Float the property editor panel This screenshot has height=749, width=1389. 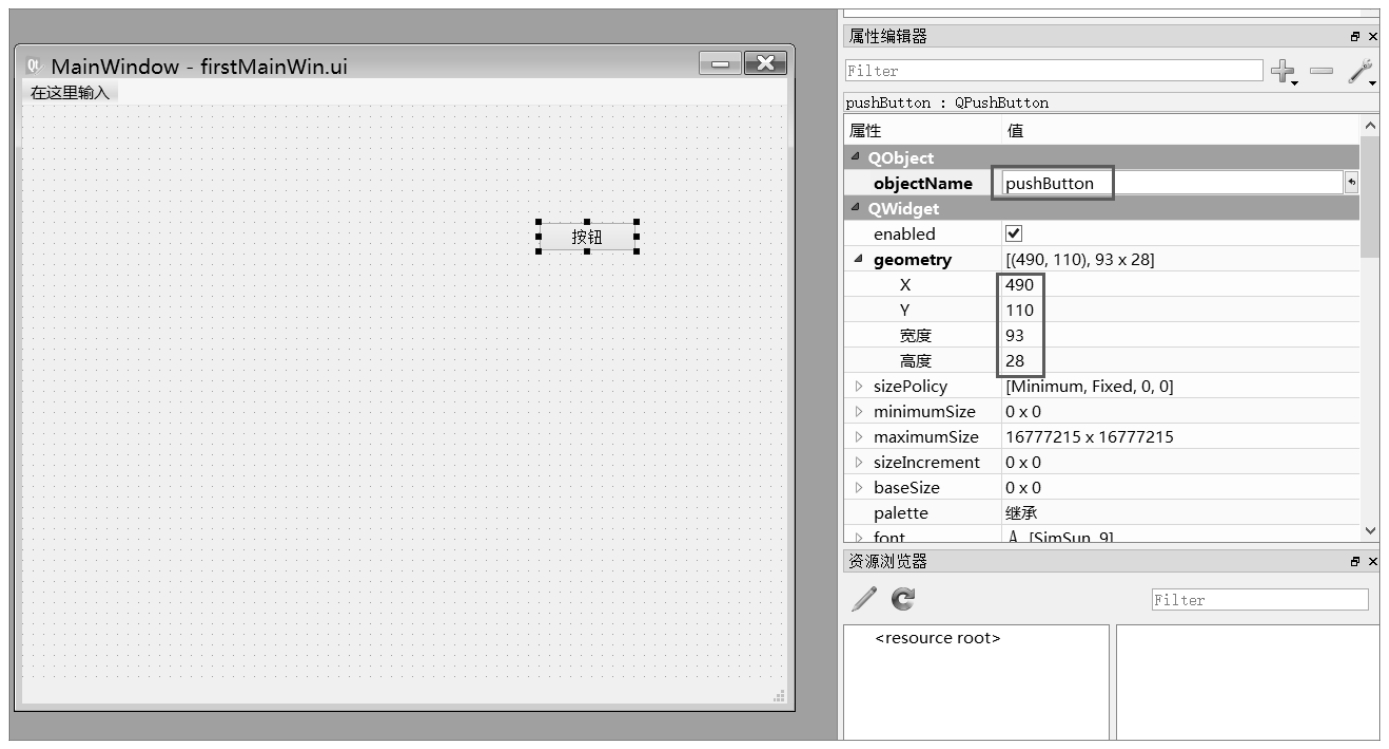[x=1354, y=37]
